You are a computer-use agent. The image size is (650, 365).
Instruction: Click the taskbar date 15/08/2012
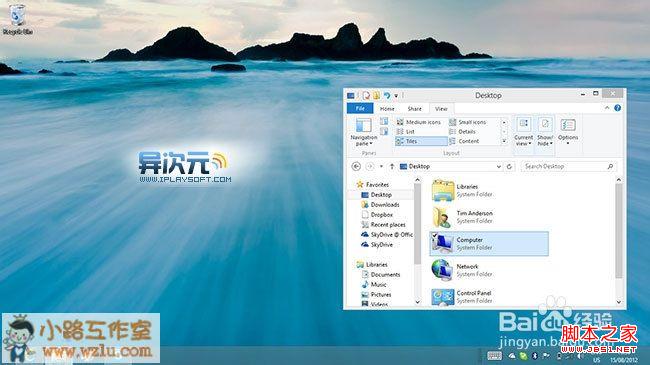click(x=623, y=360)
